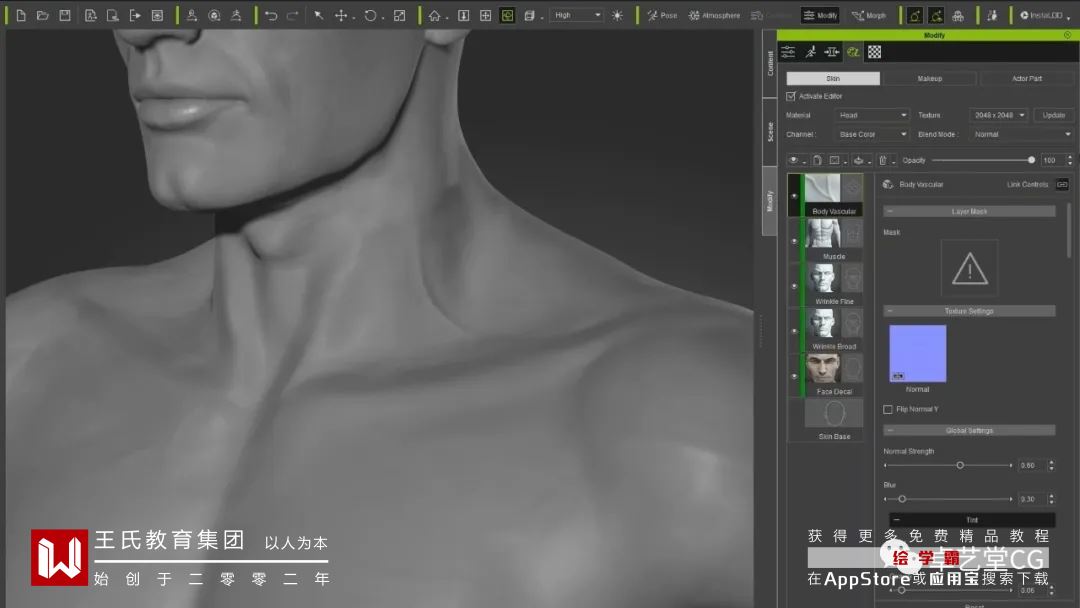Open the green SkinGen tab icon

853,52
